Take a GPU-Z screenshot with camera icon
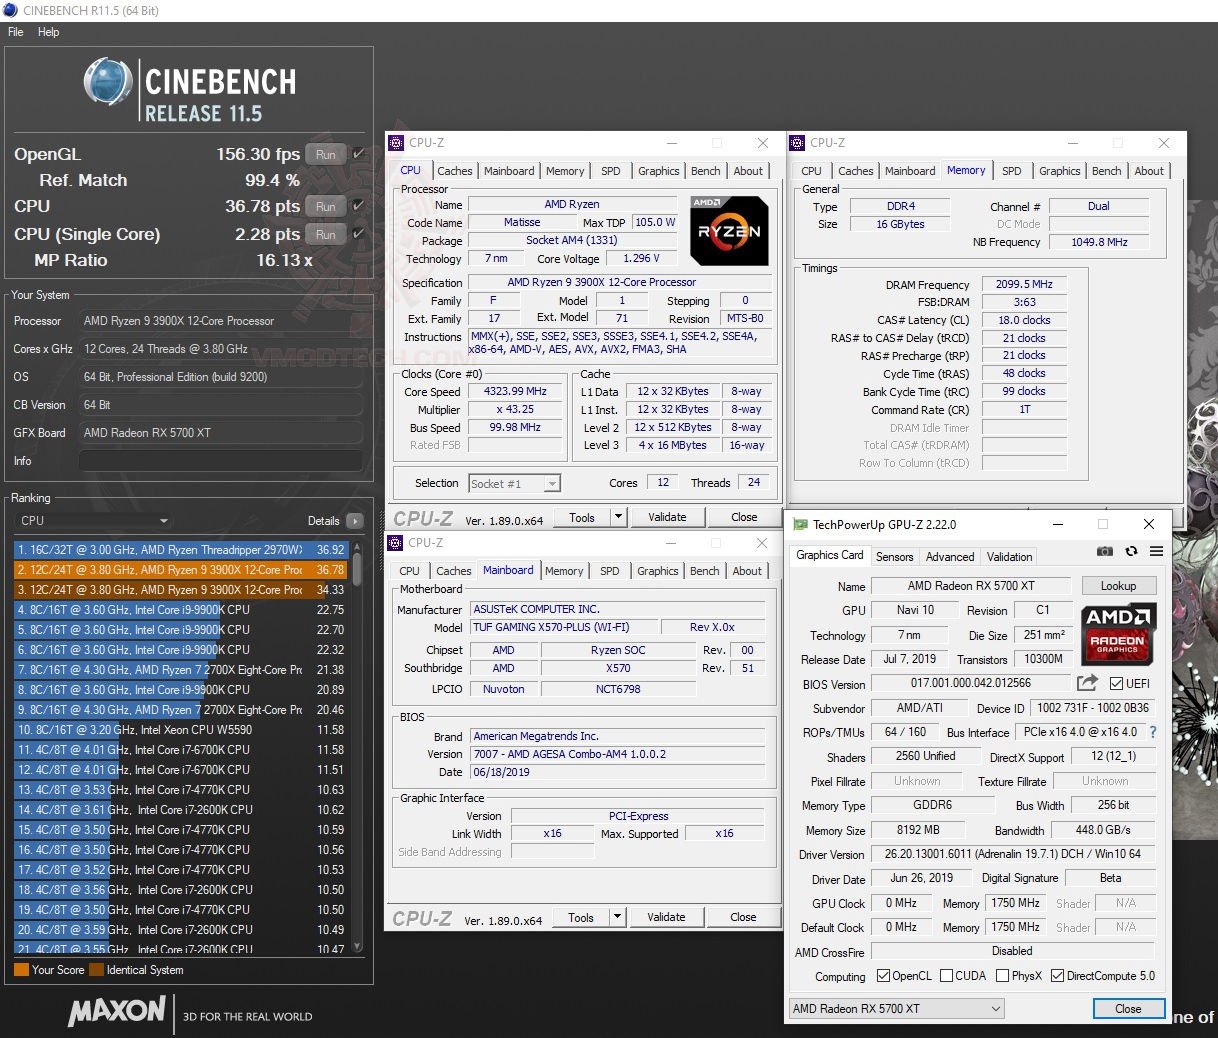This screenshot has height=1038, width=1218. click(1104, 551)
